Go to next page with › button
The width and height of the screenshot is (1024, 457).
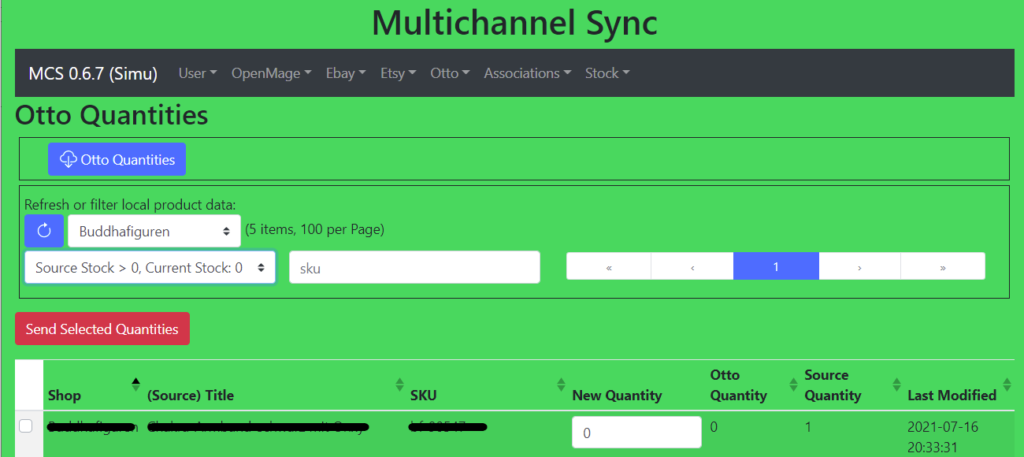(x=859, y=267)
